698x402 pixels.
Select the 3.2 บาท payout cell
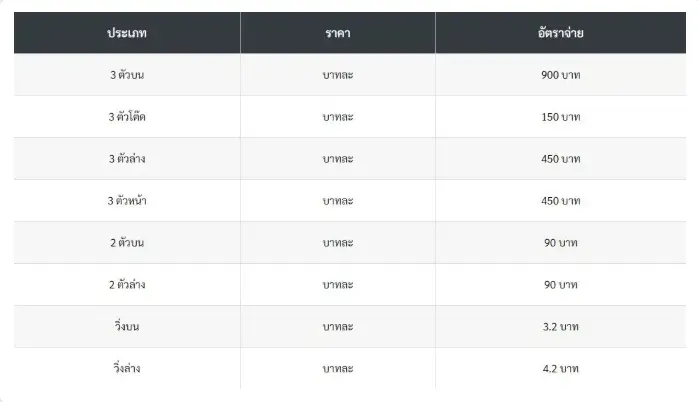(x=560, y=327)
